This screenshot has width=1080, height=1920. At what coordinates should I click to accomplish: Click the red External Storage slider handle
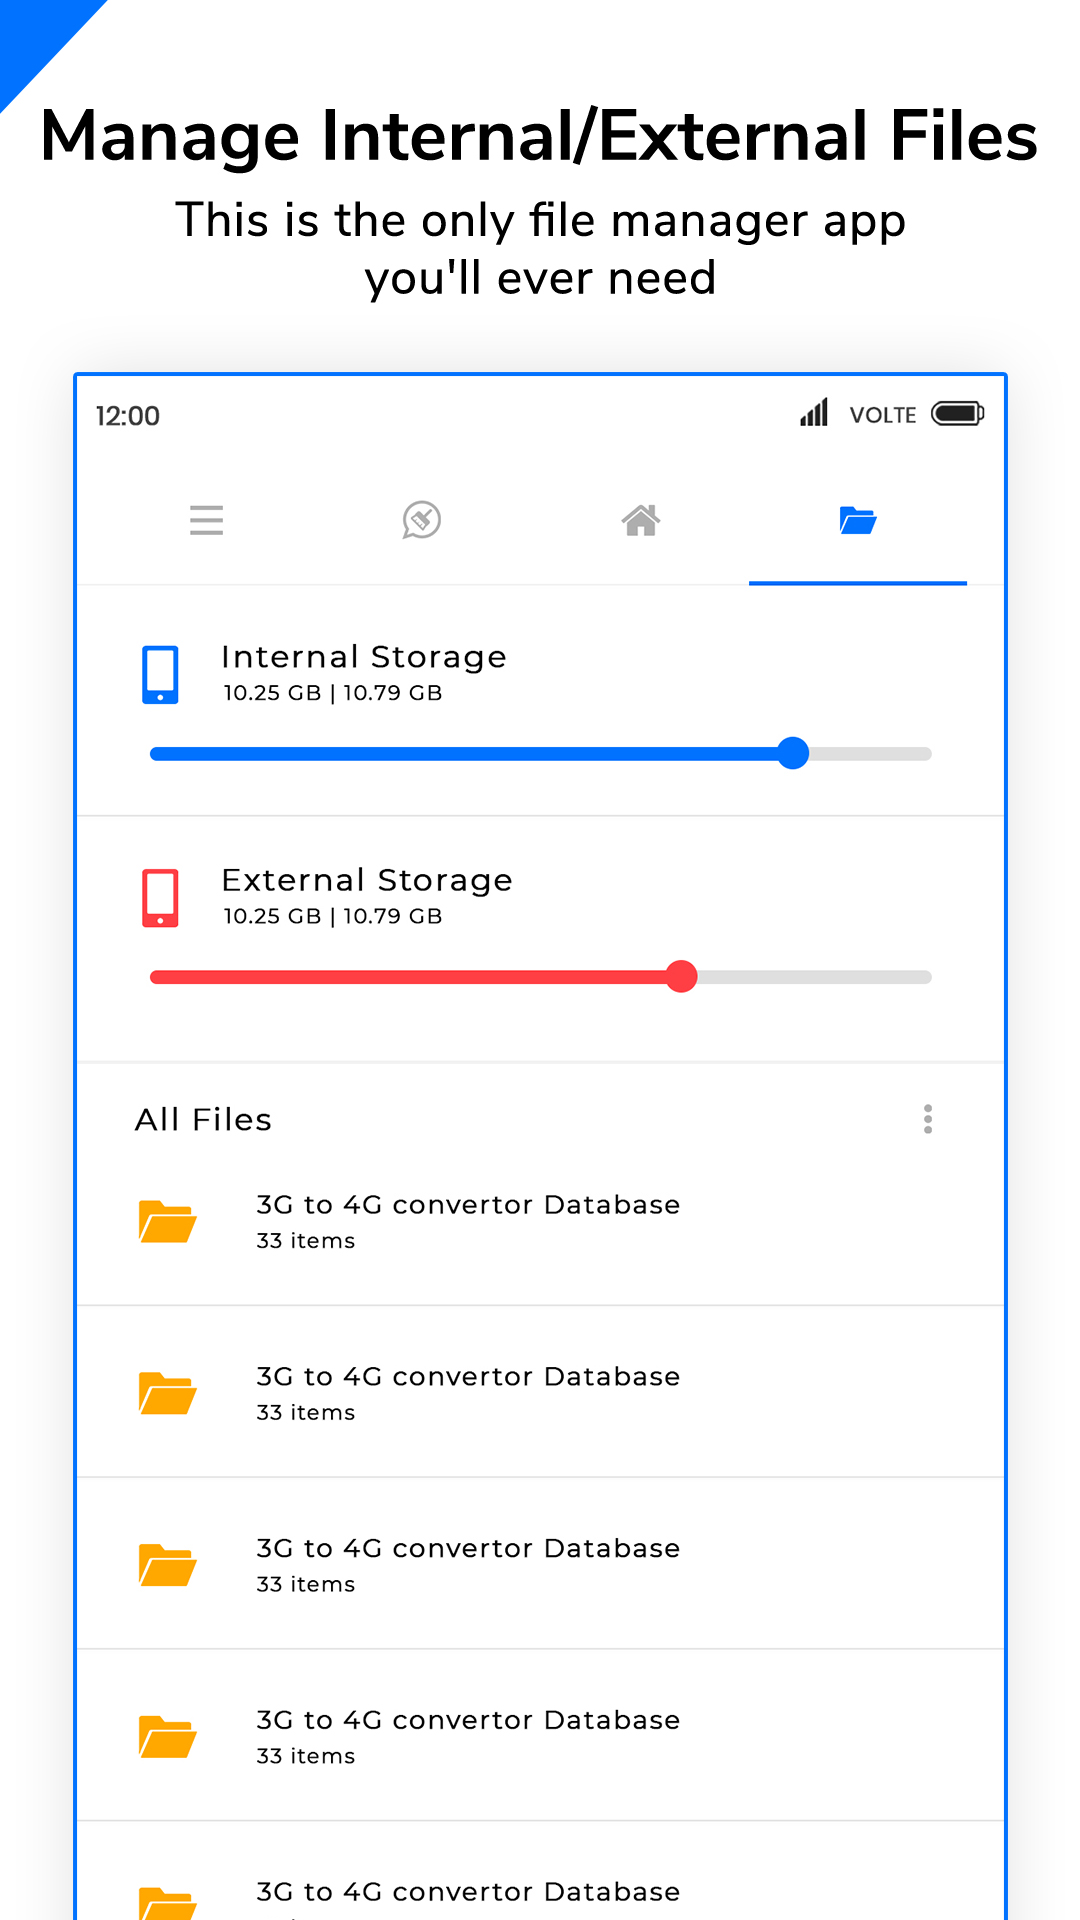[682, 976]
